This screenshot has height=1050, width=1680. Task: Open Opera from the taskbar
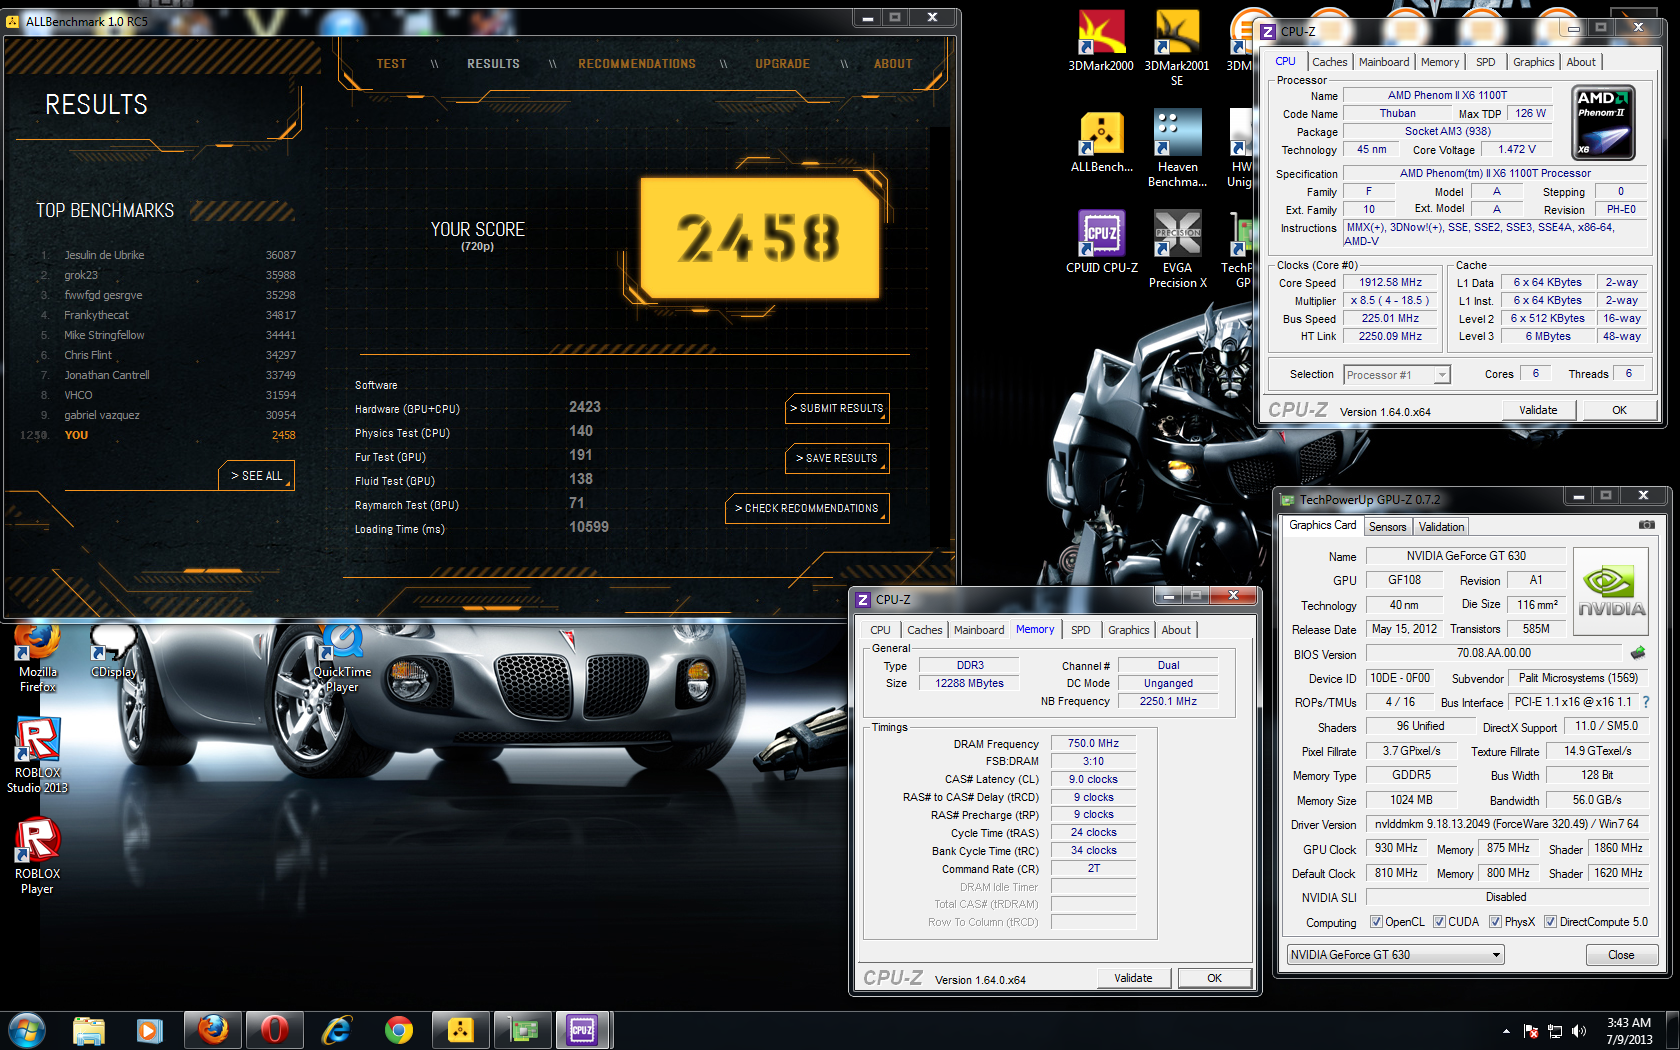[x=275, y=1030]
